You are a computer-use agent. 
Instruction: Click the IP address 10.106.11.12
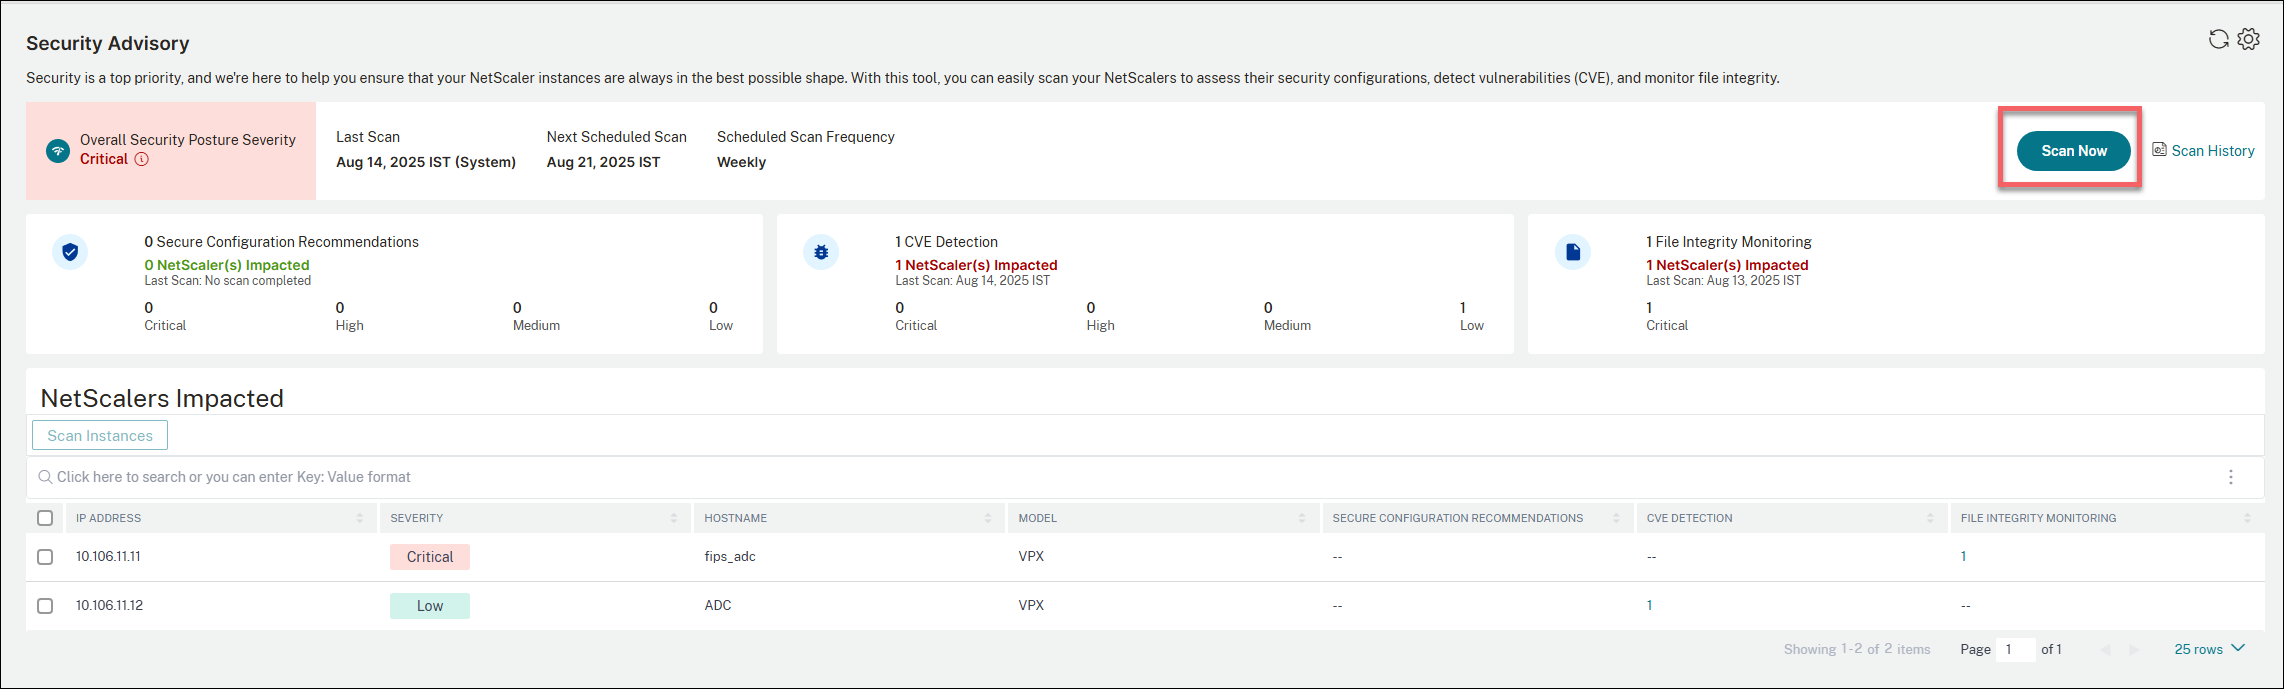point(109,605)
